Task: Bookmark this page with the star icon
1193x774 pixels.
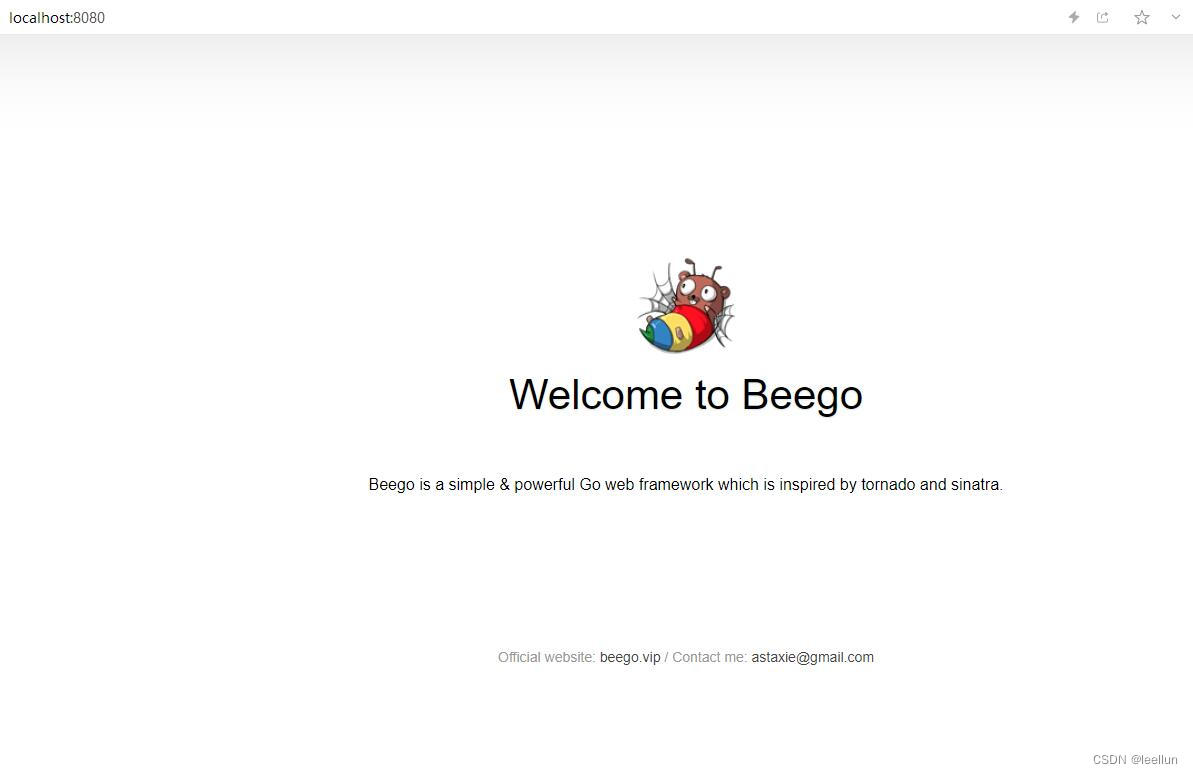Action: coord(1141,17)
